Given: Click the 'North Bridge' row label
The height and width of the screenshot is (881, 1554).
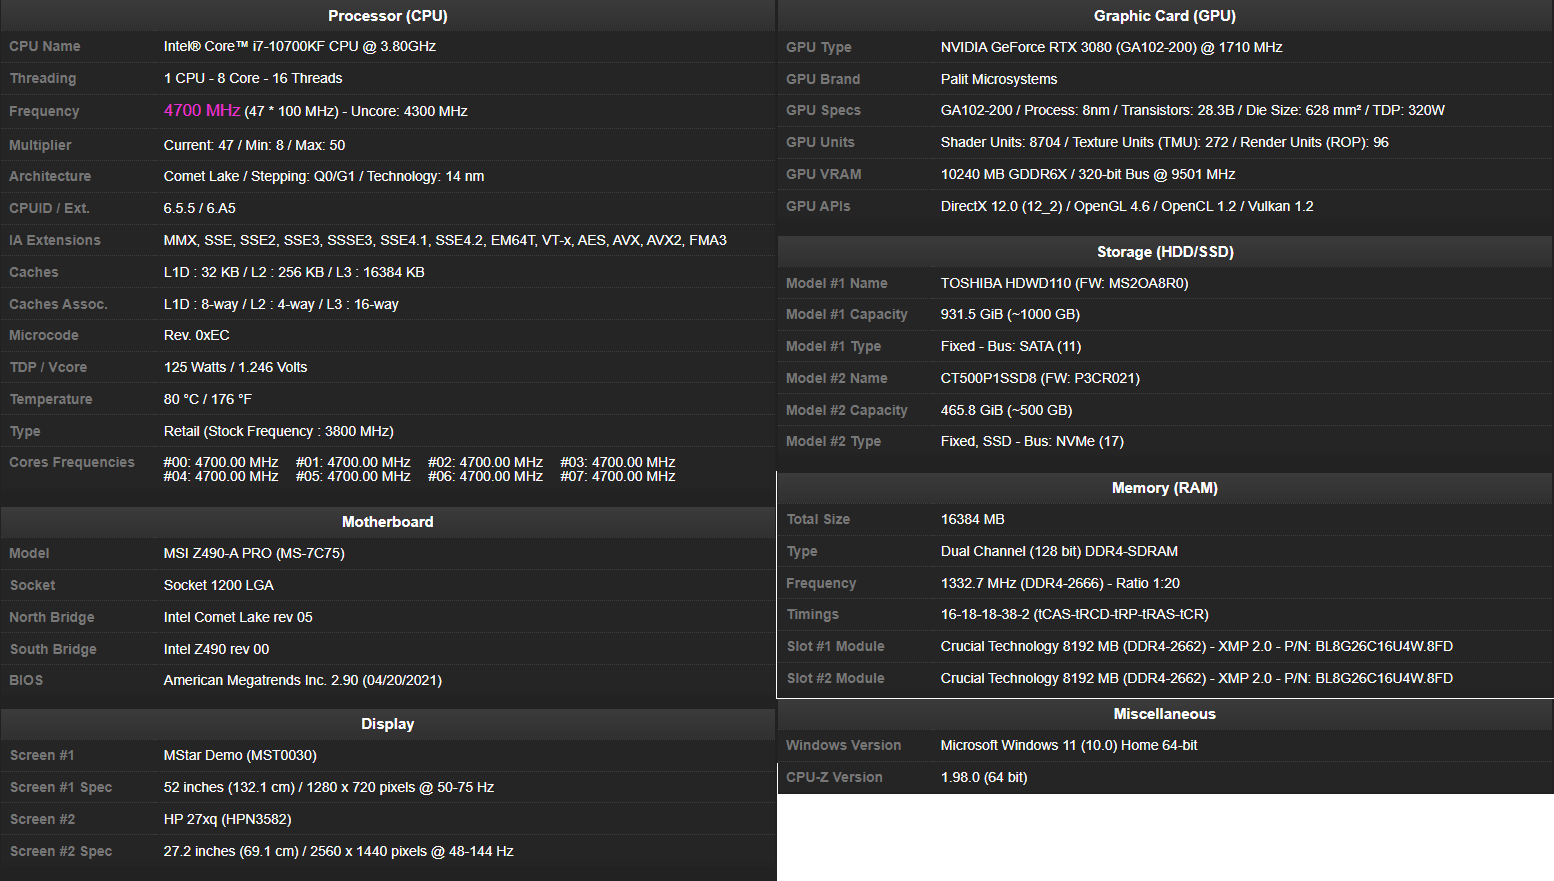Looking at the screenshot, I should pyautogui.click(x=52, y=617).
